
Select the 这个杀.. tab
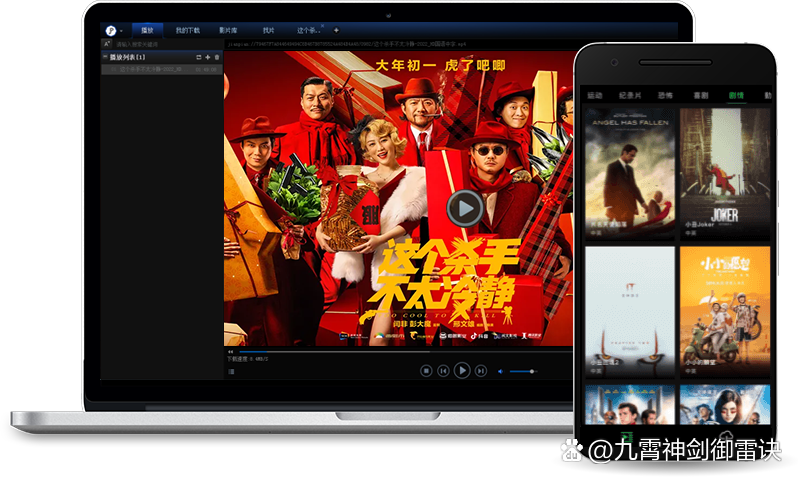coord(308,31)
